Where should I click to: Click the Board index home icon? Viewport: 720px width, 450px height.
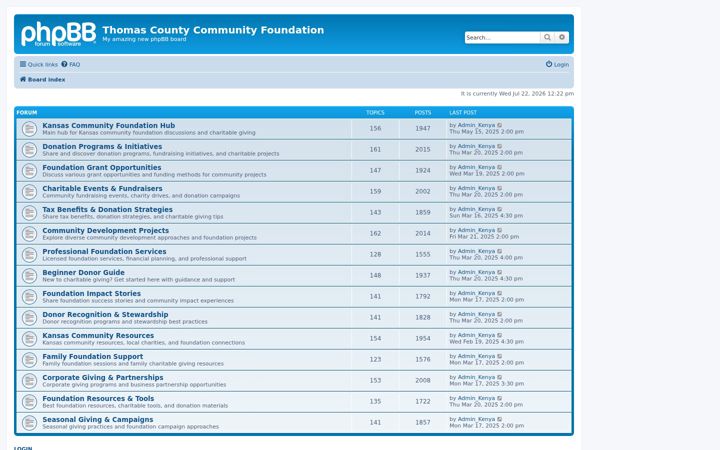[22, 79]
